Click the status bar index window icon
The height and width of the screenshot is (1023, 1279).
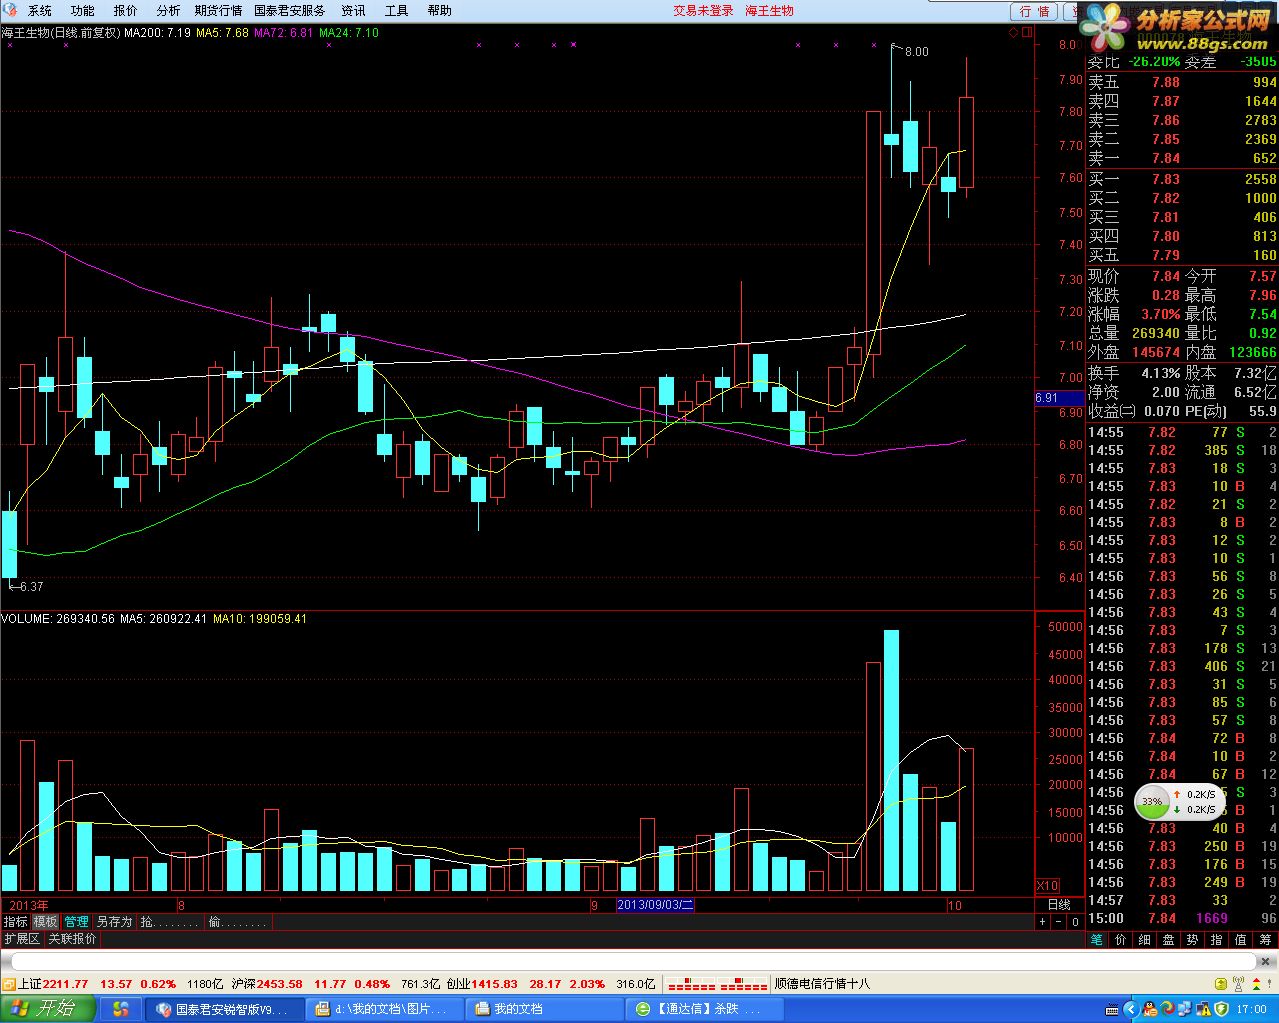coord(8,984)
